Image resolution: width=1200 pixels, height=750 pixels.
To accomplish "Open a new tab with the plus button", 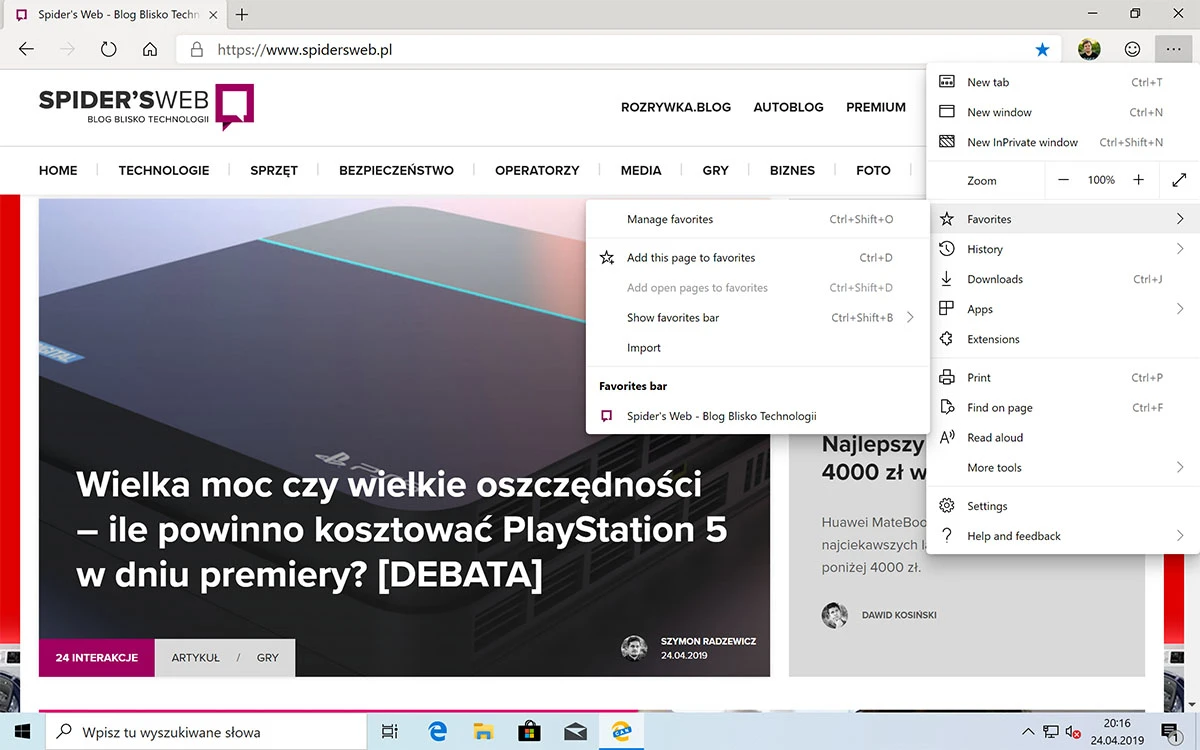I will (242, 15).
